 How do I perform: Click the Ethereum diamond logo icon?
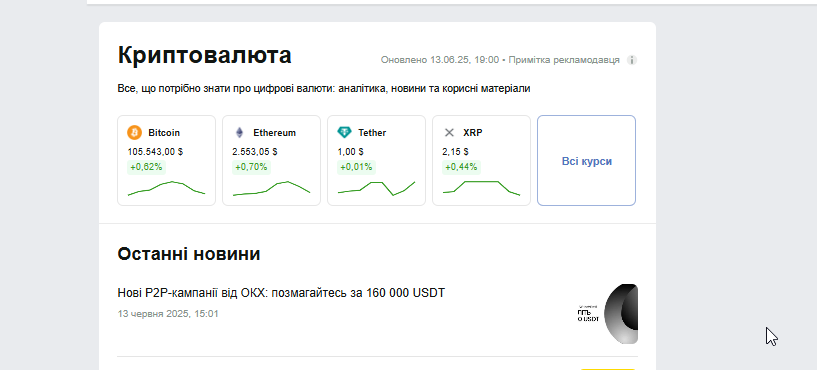pos(240,132)
